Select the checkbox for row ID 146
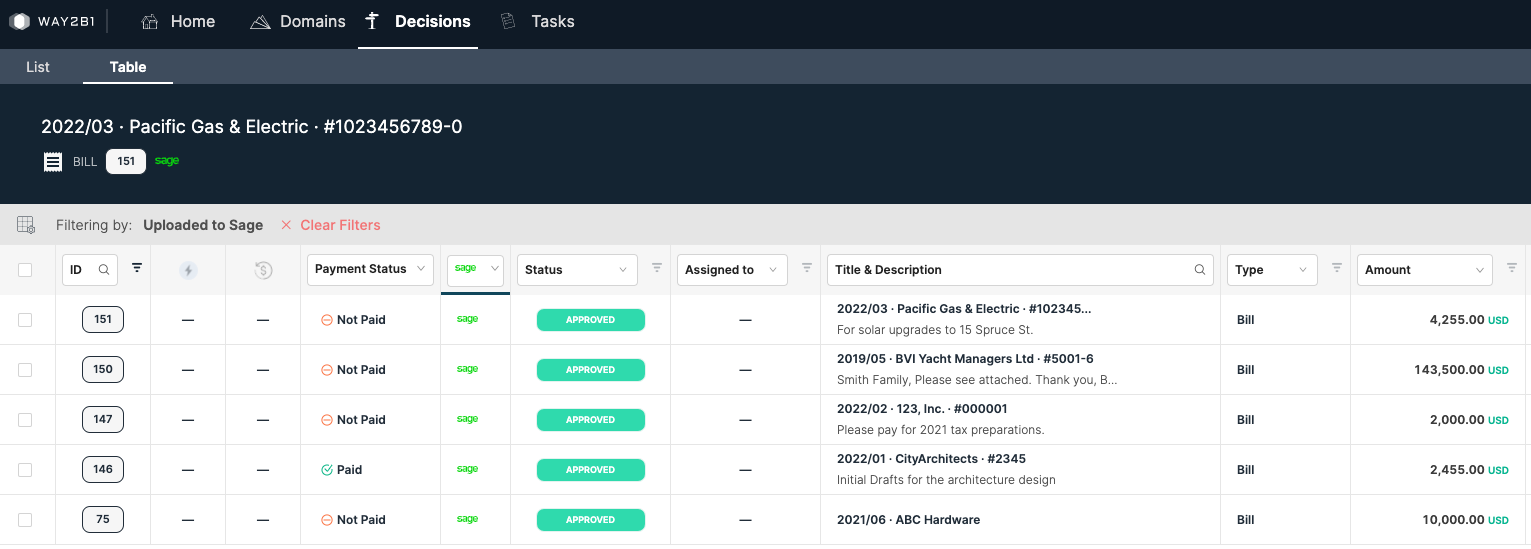The width and height of the screenshot is (1531, 549). click(x=25, y=470)
